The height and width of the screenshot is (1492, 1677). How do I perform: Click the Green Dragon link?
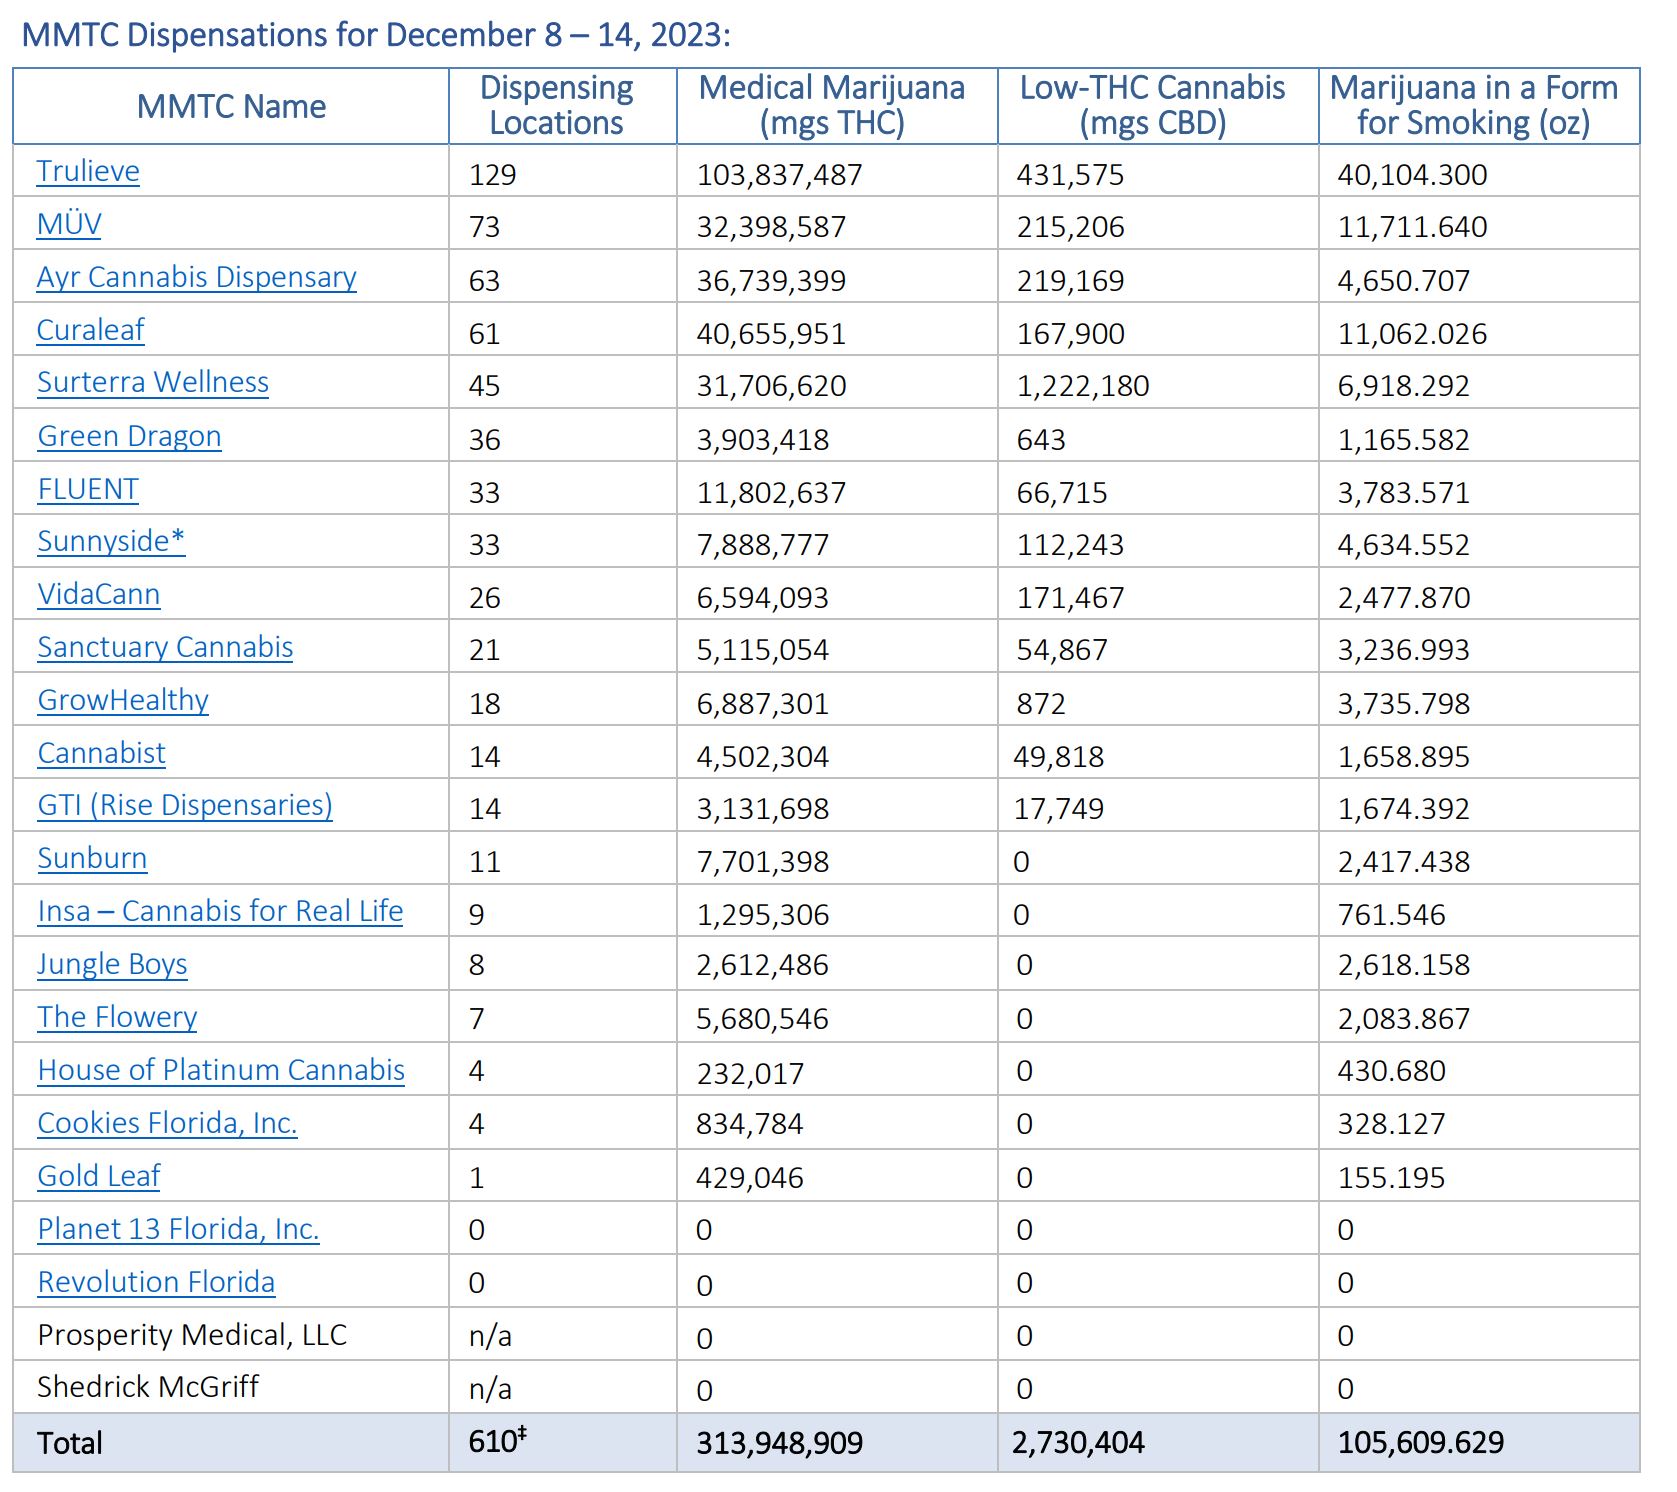[129, 436]
